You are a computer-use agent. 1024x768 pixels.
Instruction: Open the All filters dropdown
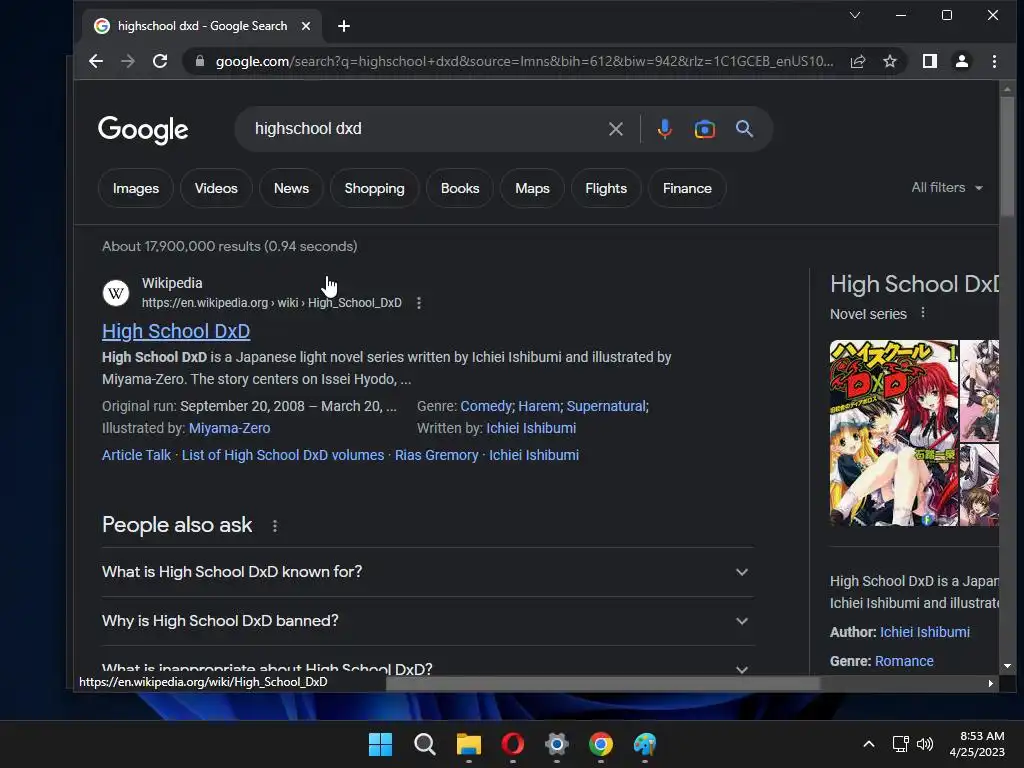coord(947,187)
